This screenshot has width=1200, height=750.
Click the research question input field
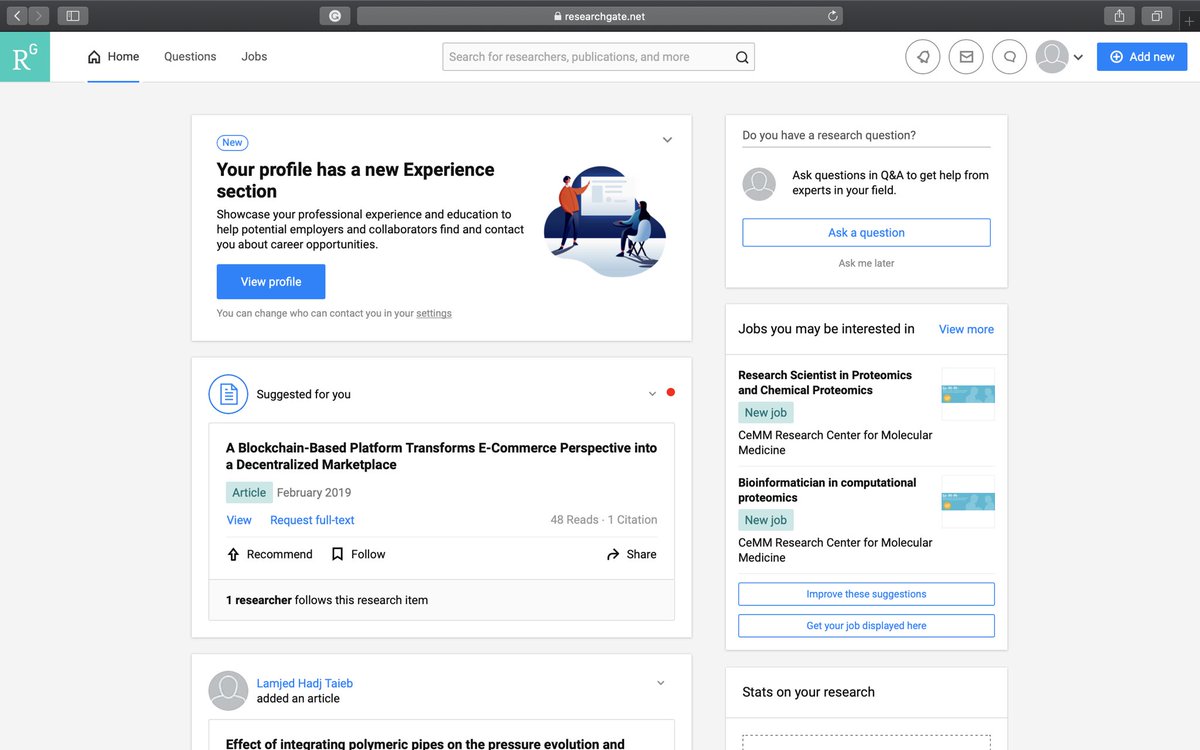tap(866, 135)
